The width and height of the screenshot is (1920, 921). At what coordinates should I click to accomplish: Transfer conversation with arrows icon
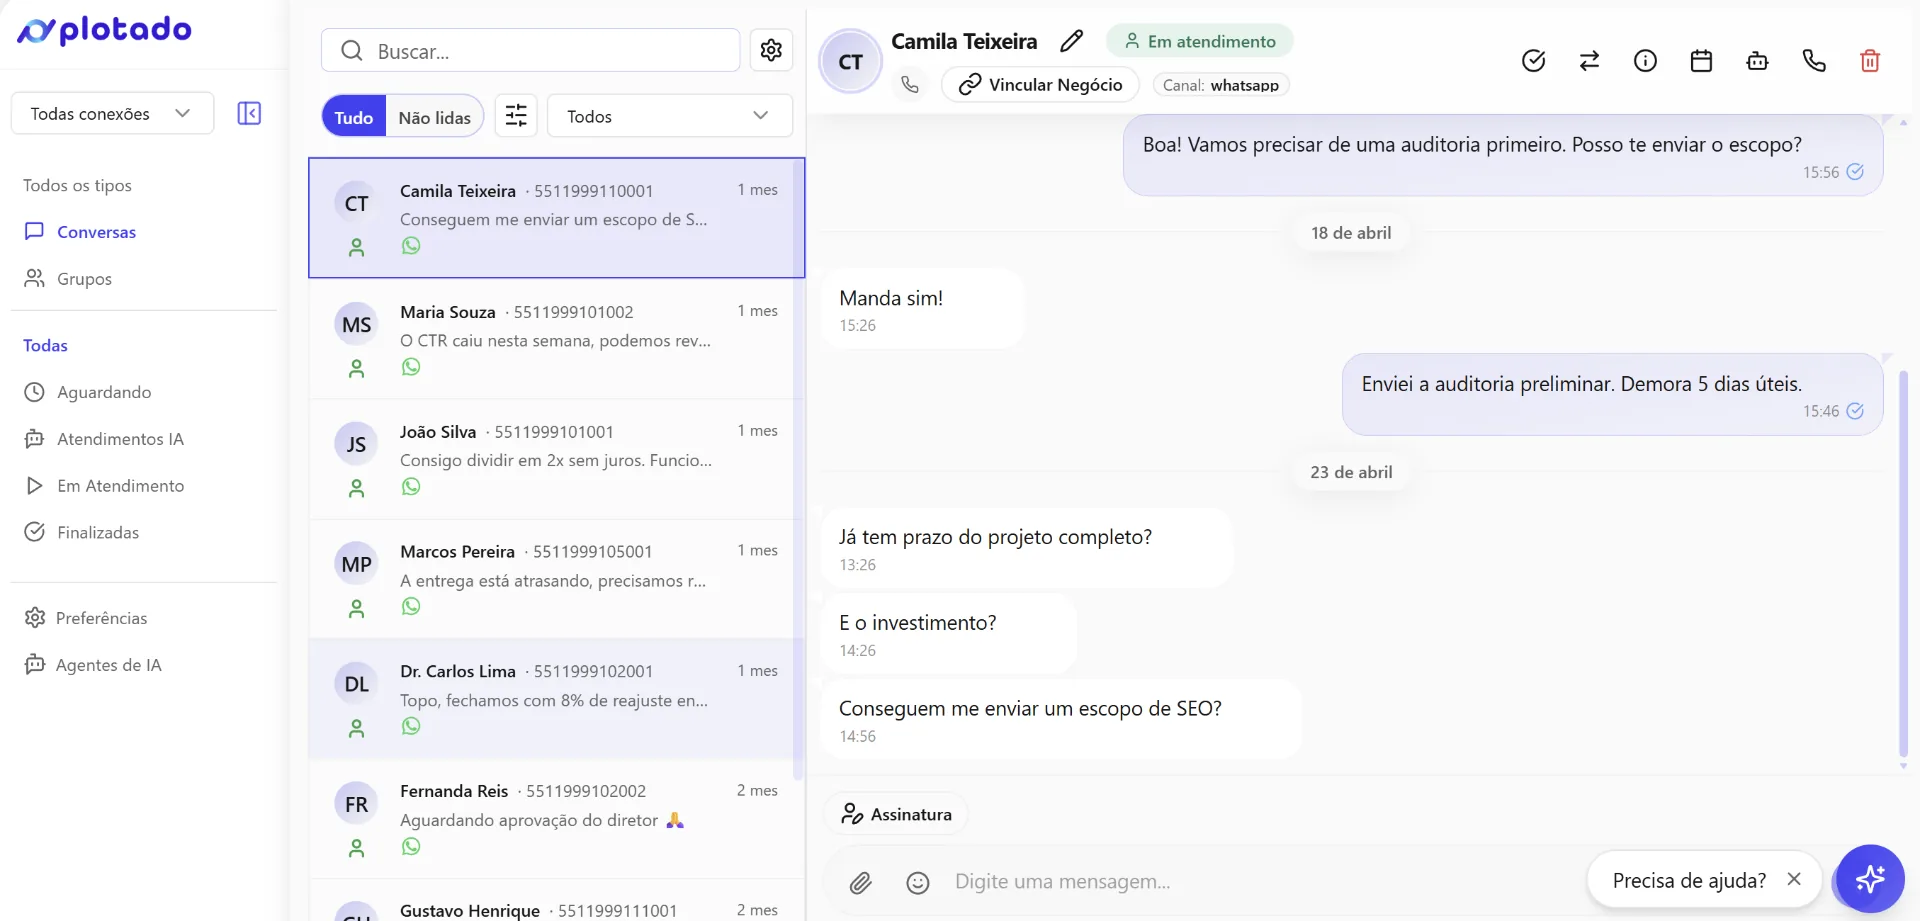(x=1589, y=61)
